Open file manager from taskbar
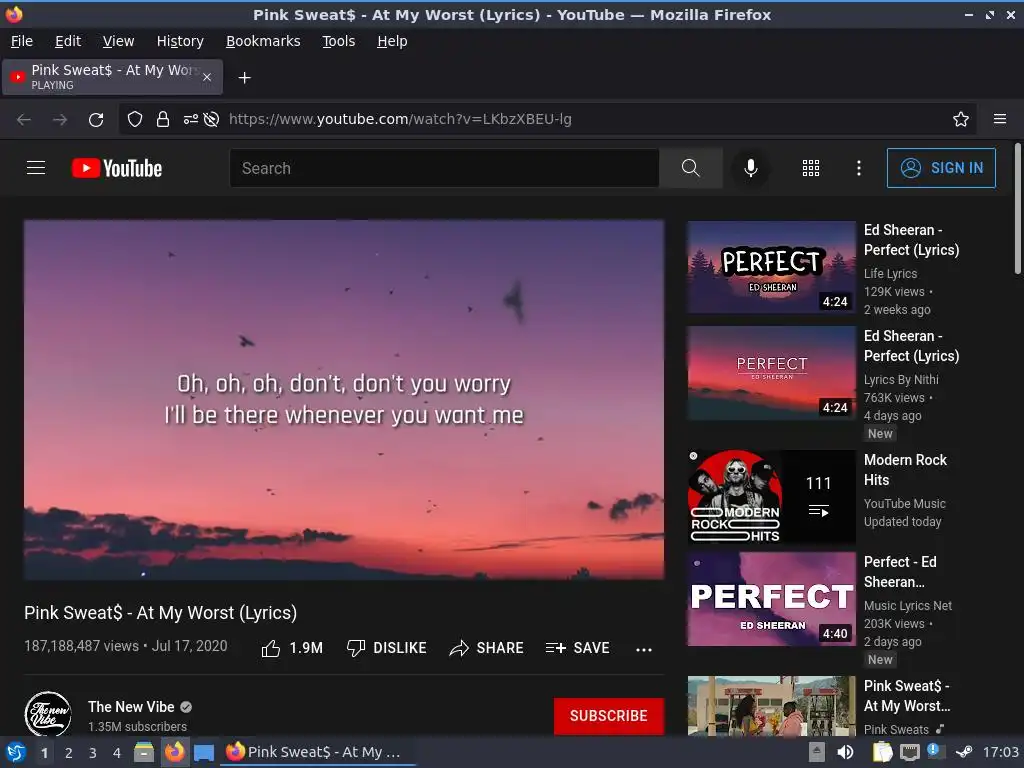Screen dimensions: 1024x768 click(144, 752)
